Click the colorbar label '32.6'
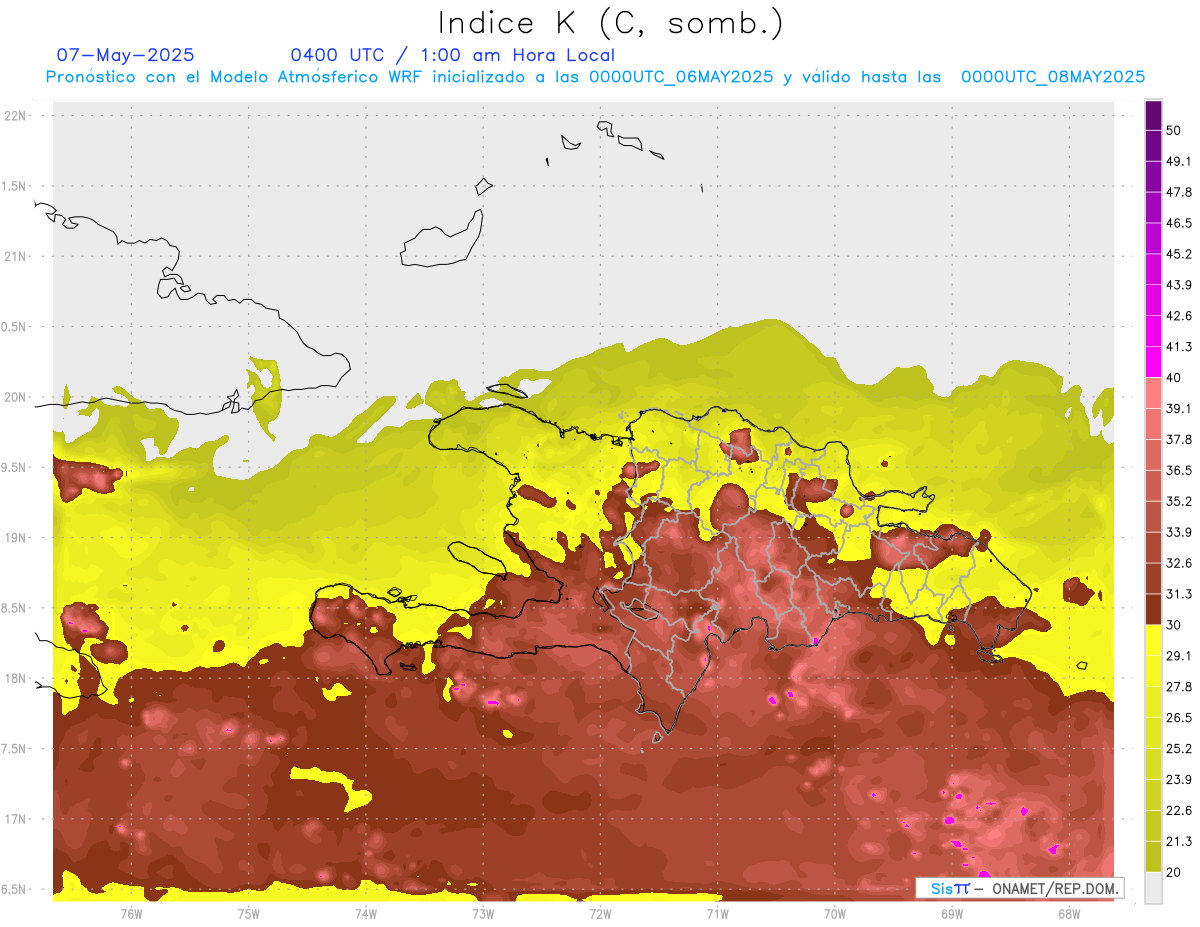 [x=1178, y=563]
